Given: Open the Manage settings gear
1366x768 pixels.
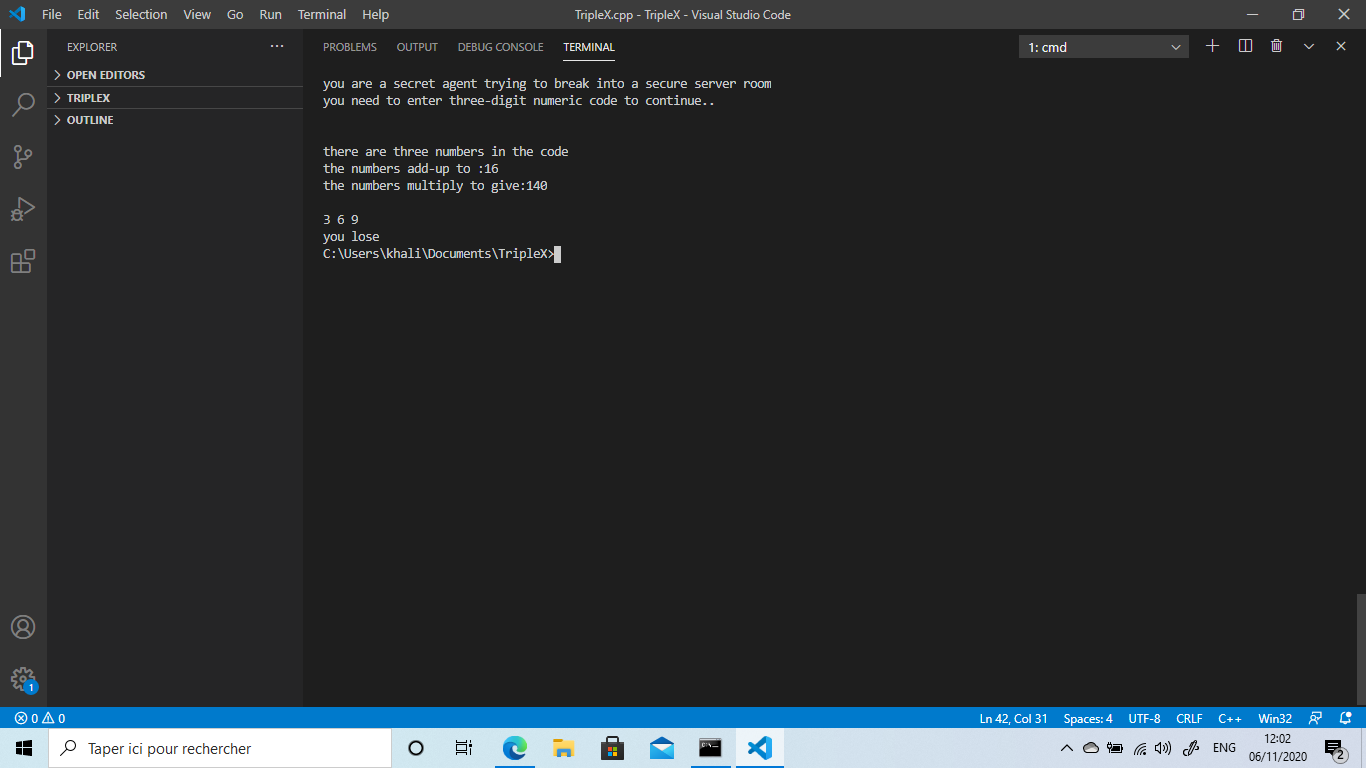Looking at the screenshot, I should tap(22, 679).
